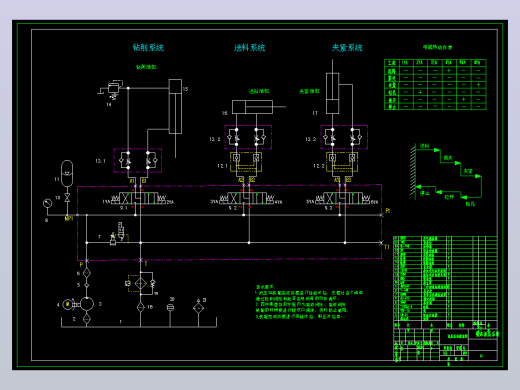The height and width of the screenshot is (390, 520).
Task: Select the vertical clamping cylinder labeled 17
Action: click(332, 93)
